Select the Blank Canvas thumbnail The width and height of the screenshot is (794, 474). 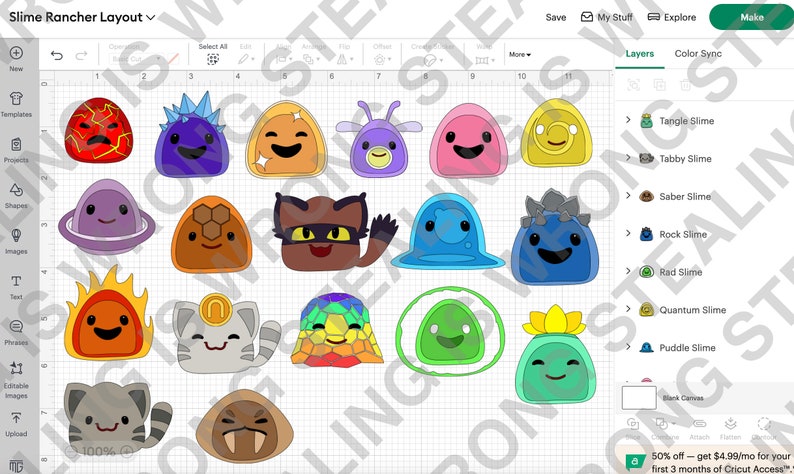tap(639, 398)
